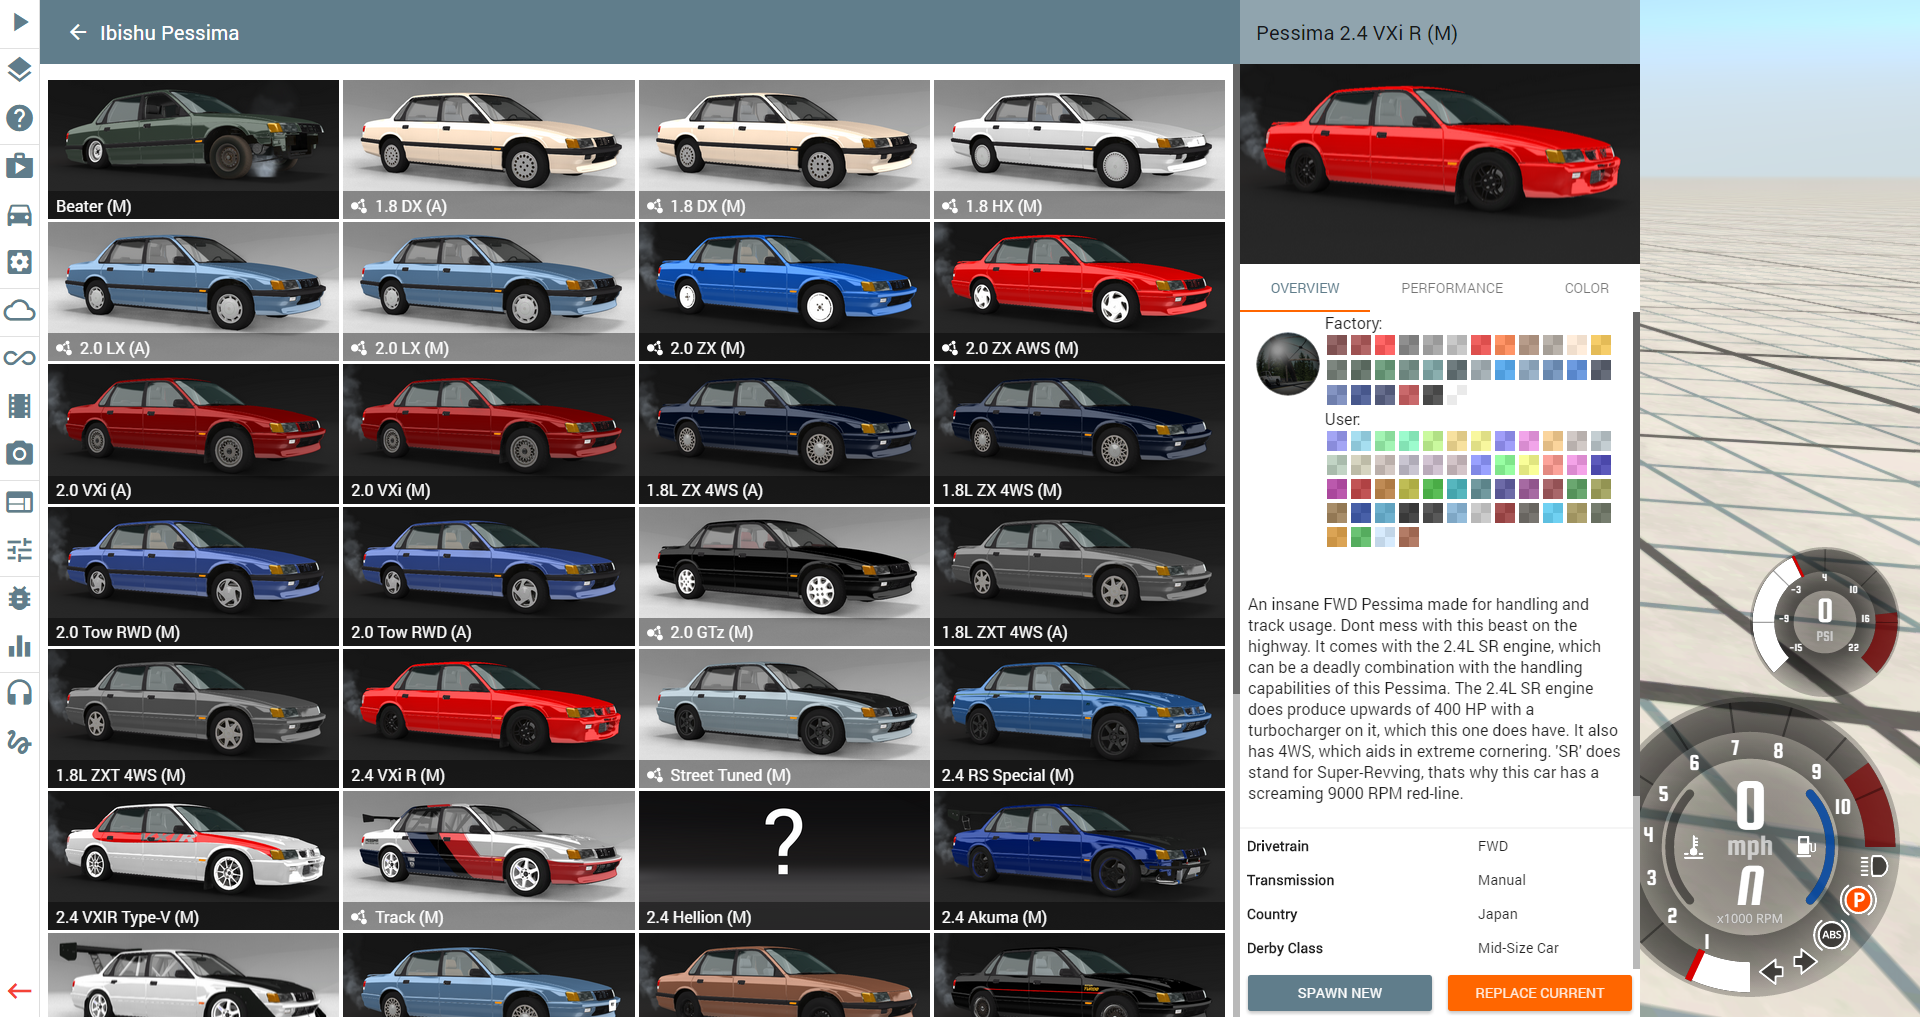
Task: Select the 2.4 VXIR Type-V (M) configuration
Action: (193, 860)
